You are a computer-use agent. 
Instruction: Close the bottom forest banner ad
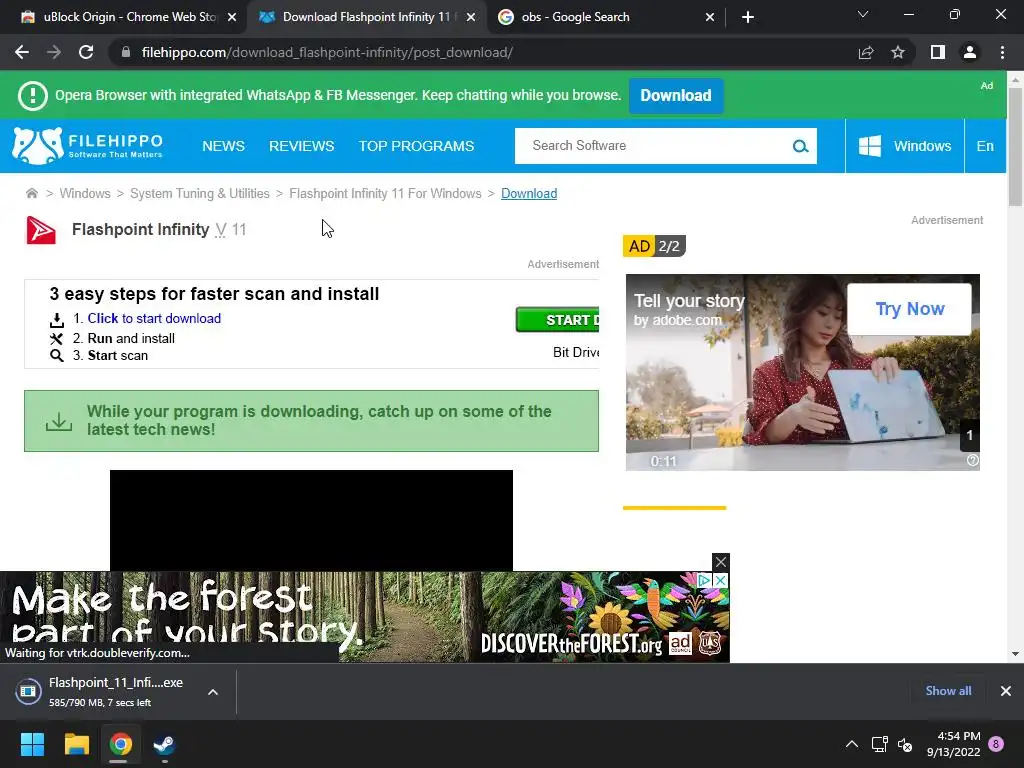tap(720, 562)
